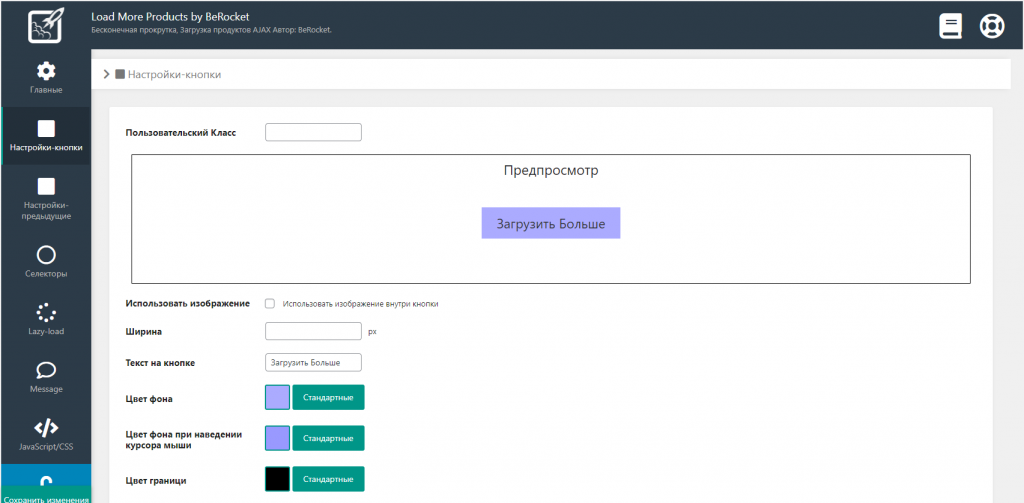Open the JavaScript/CSS code icon
Screen dimensions: 1024x503
tap(46, 429)
